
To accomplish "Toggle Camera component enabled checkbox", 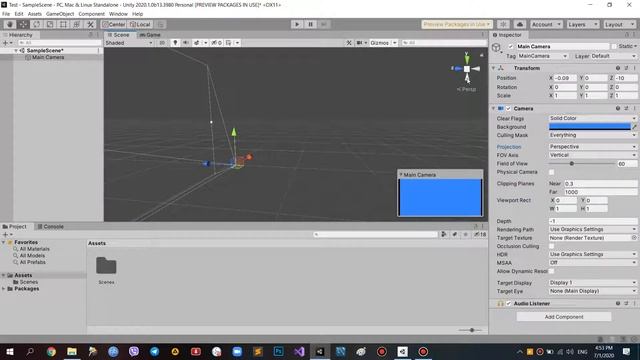I will point(508,109).
